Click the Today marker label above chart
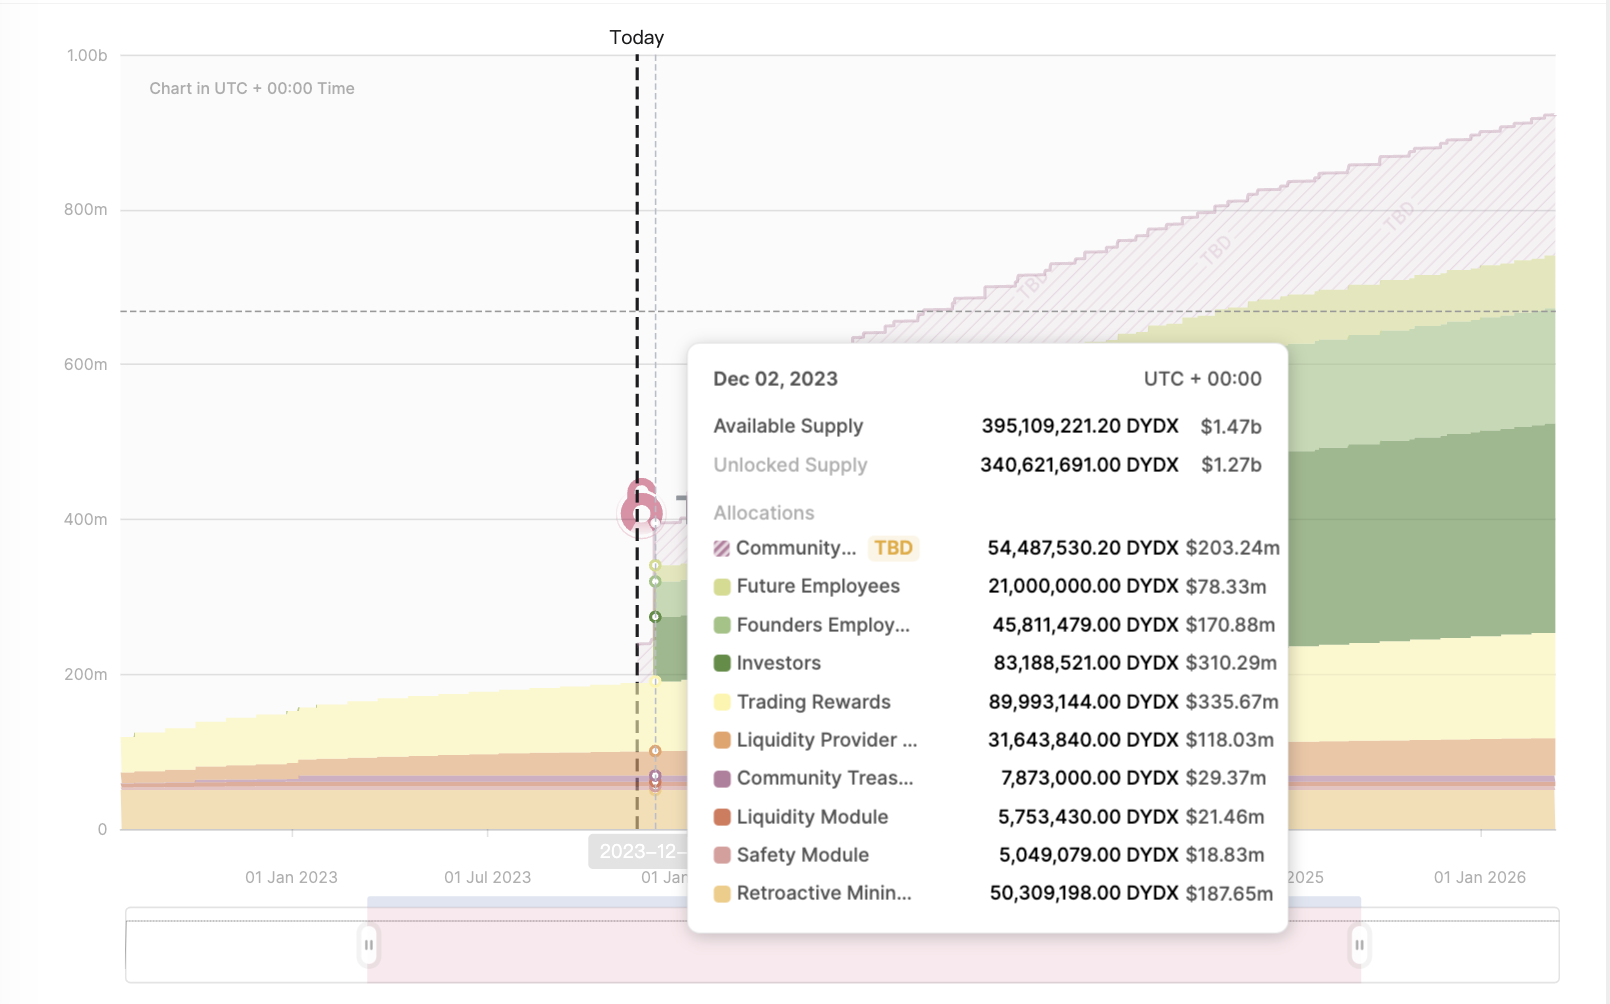The height and width of the screenshot is (1004, 1610). 636,38
